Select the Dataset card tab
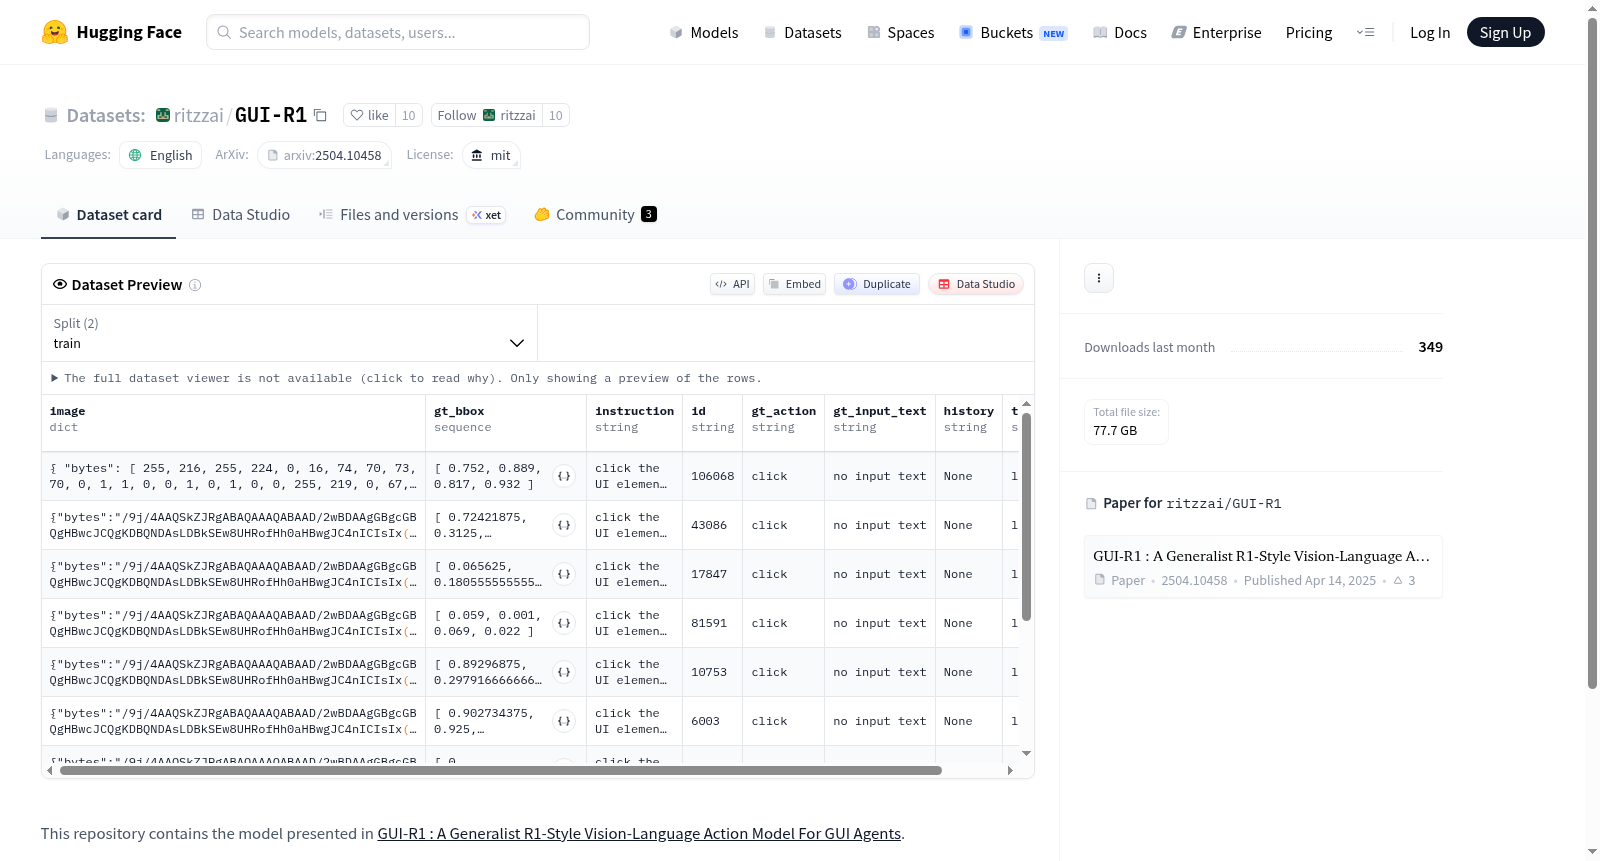Viewport: 1600px width, 861px height. 108,214
